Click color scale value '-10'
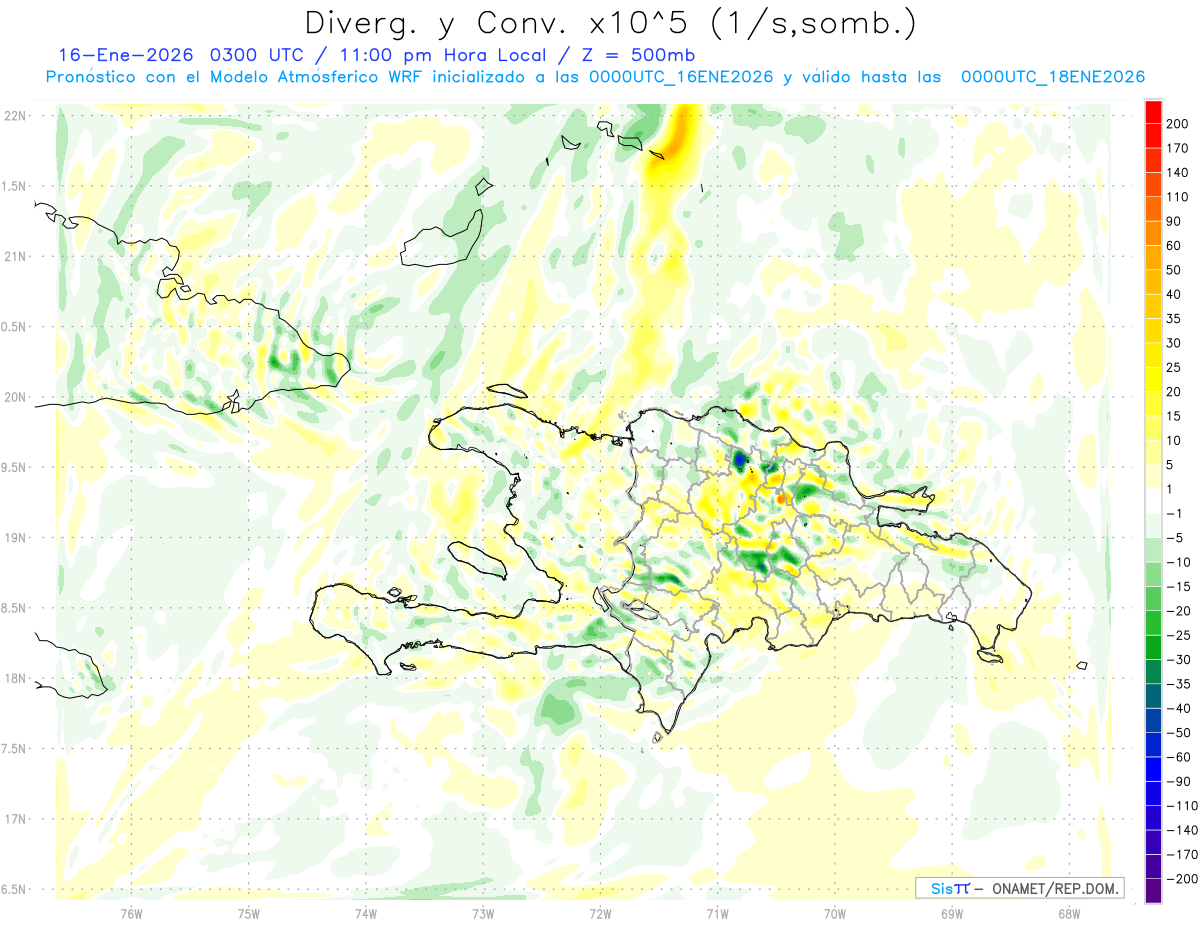Viewport: 1200px width, 927px height. tap(1180, 562)
